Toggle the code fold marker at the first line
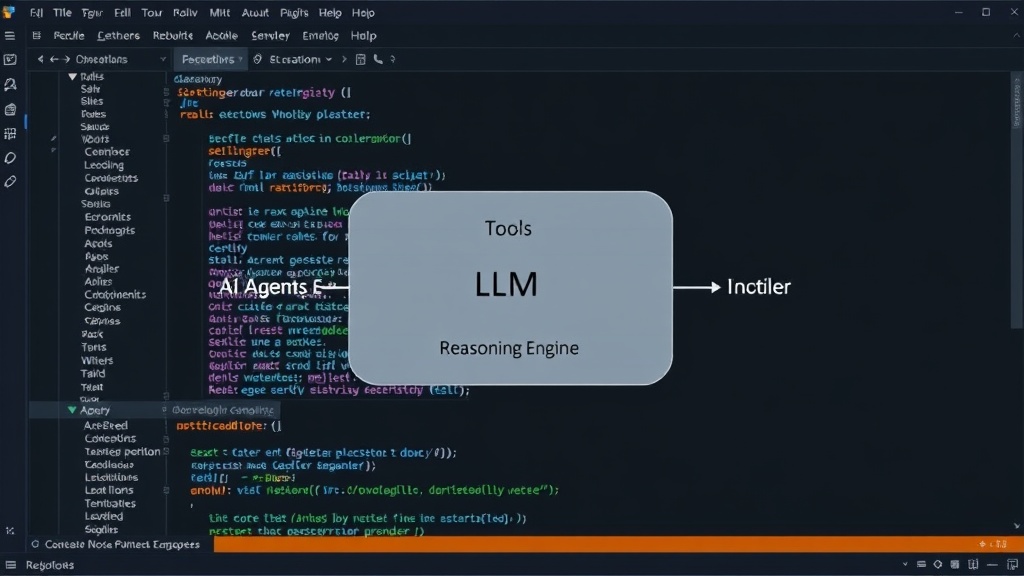 coord(167,93)
